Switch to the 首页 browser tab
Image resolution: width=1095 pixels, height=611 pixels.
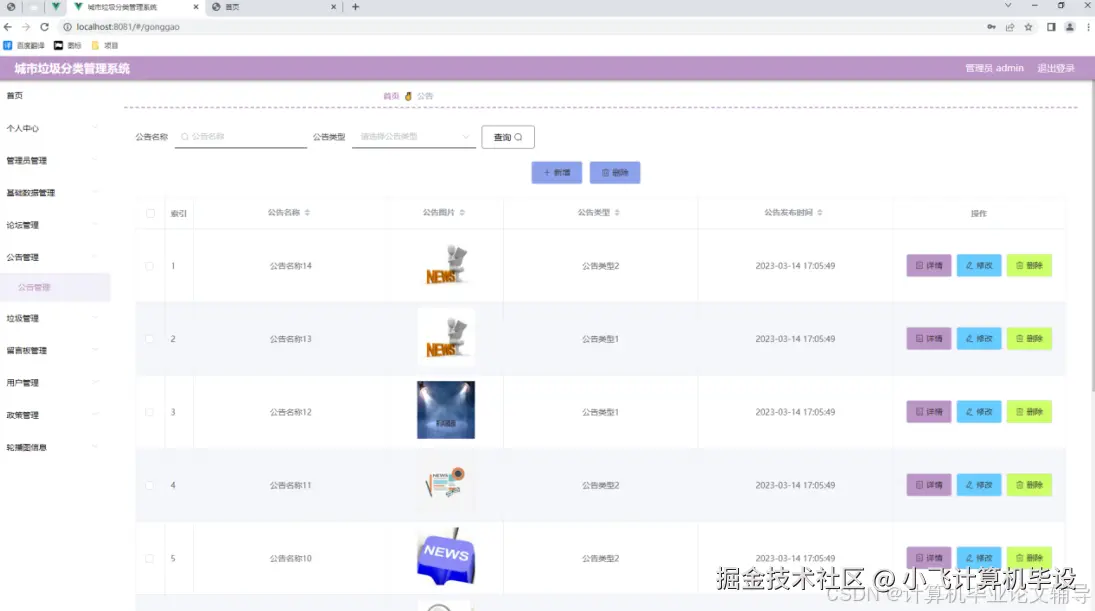pos(272,7)
